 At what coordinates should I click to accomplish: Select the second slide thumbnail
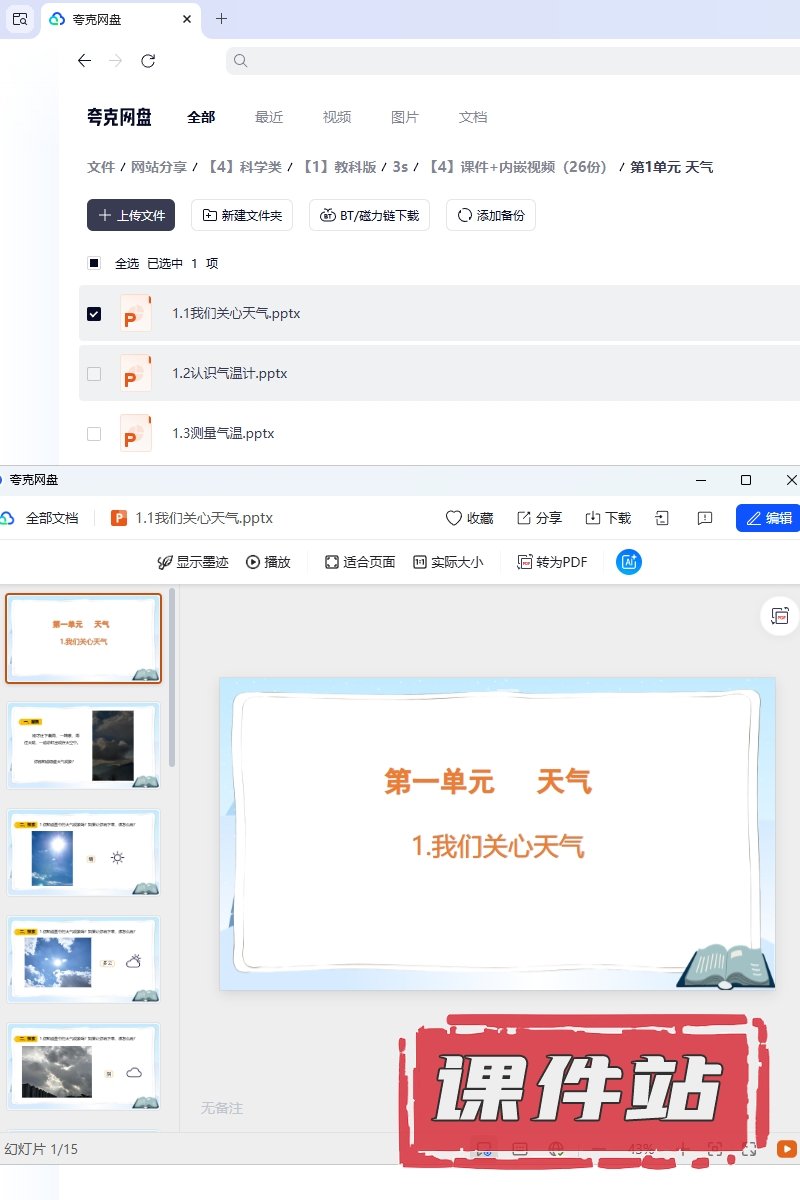[83, 745]
